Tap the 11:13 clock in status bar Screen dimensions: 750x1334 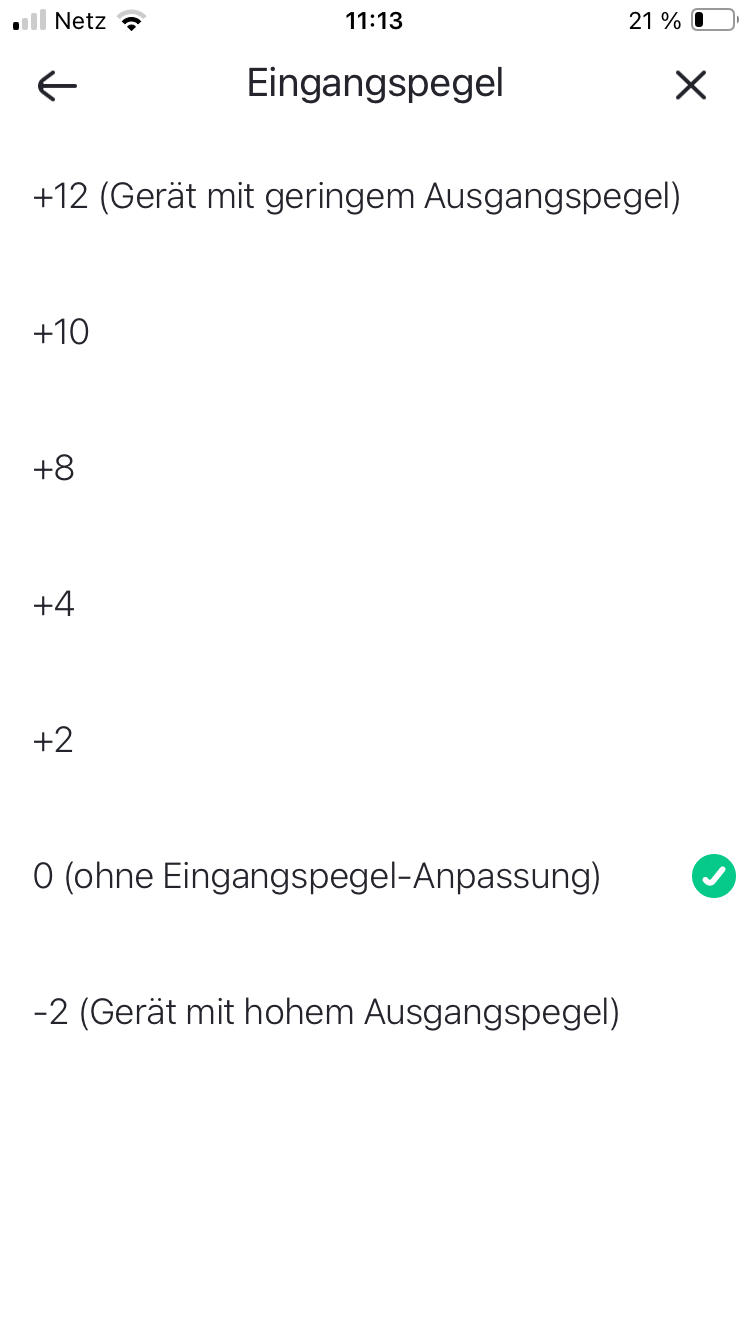pyautogui.click(x=374, y=21)
